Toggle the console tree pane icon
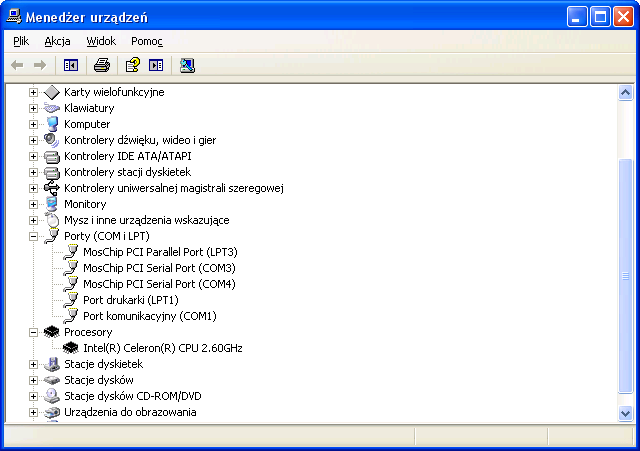This screenshot has width=640, height=451. [71, 65]
